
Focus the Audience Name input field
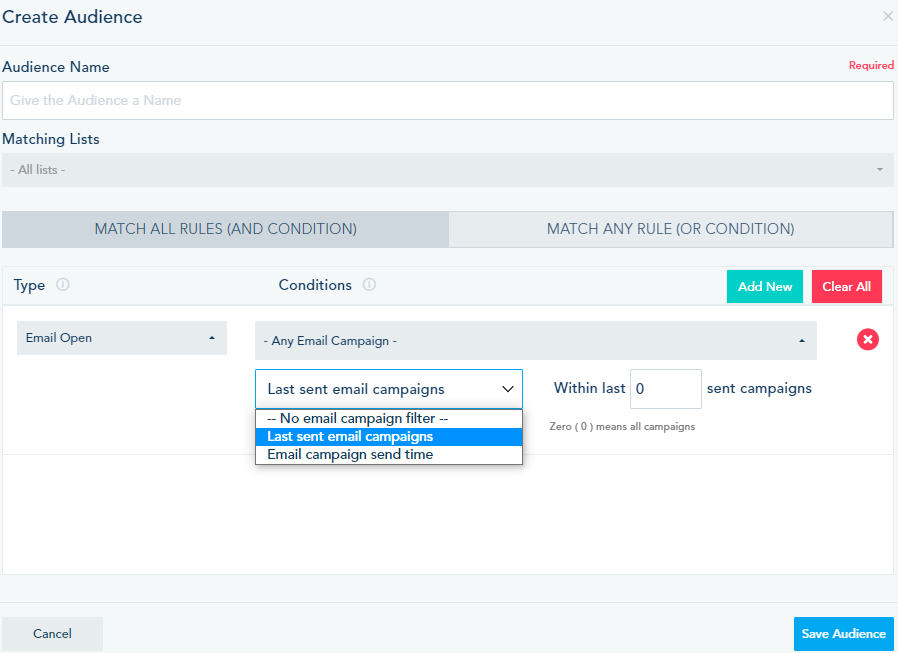(x=447, y=101)
